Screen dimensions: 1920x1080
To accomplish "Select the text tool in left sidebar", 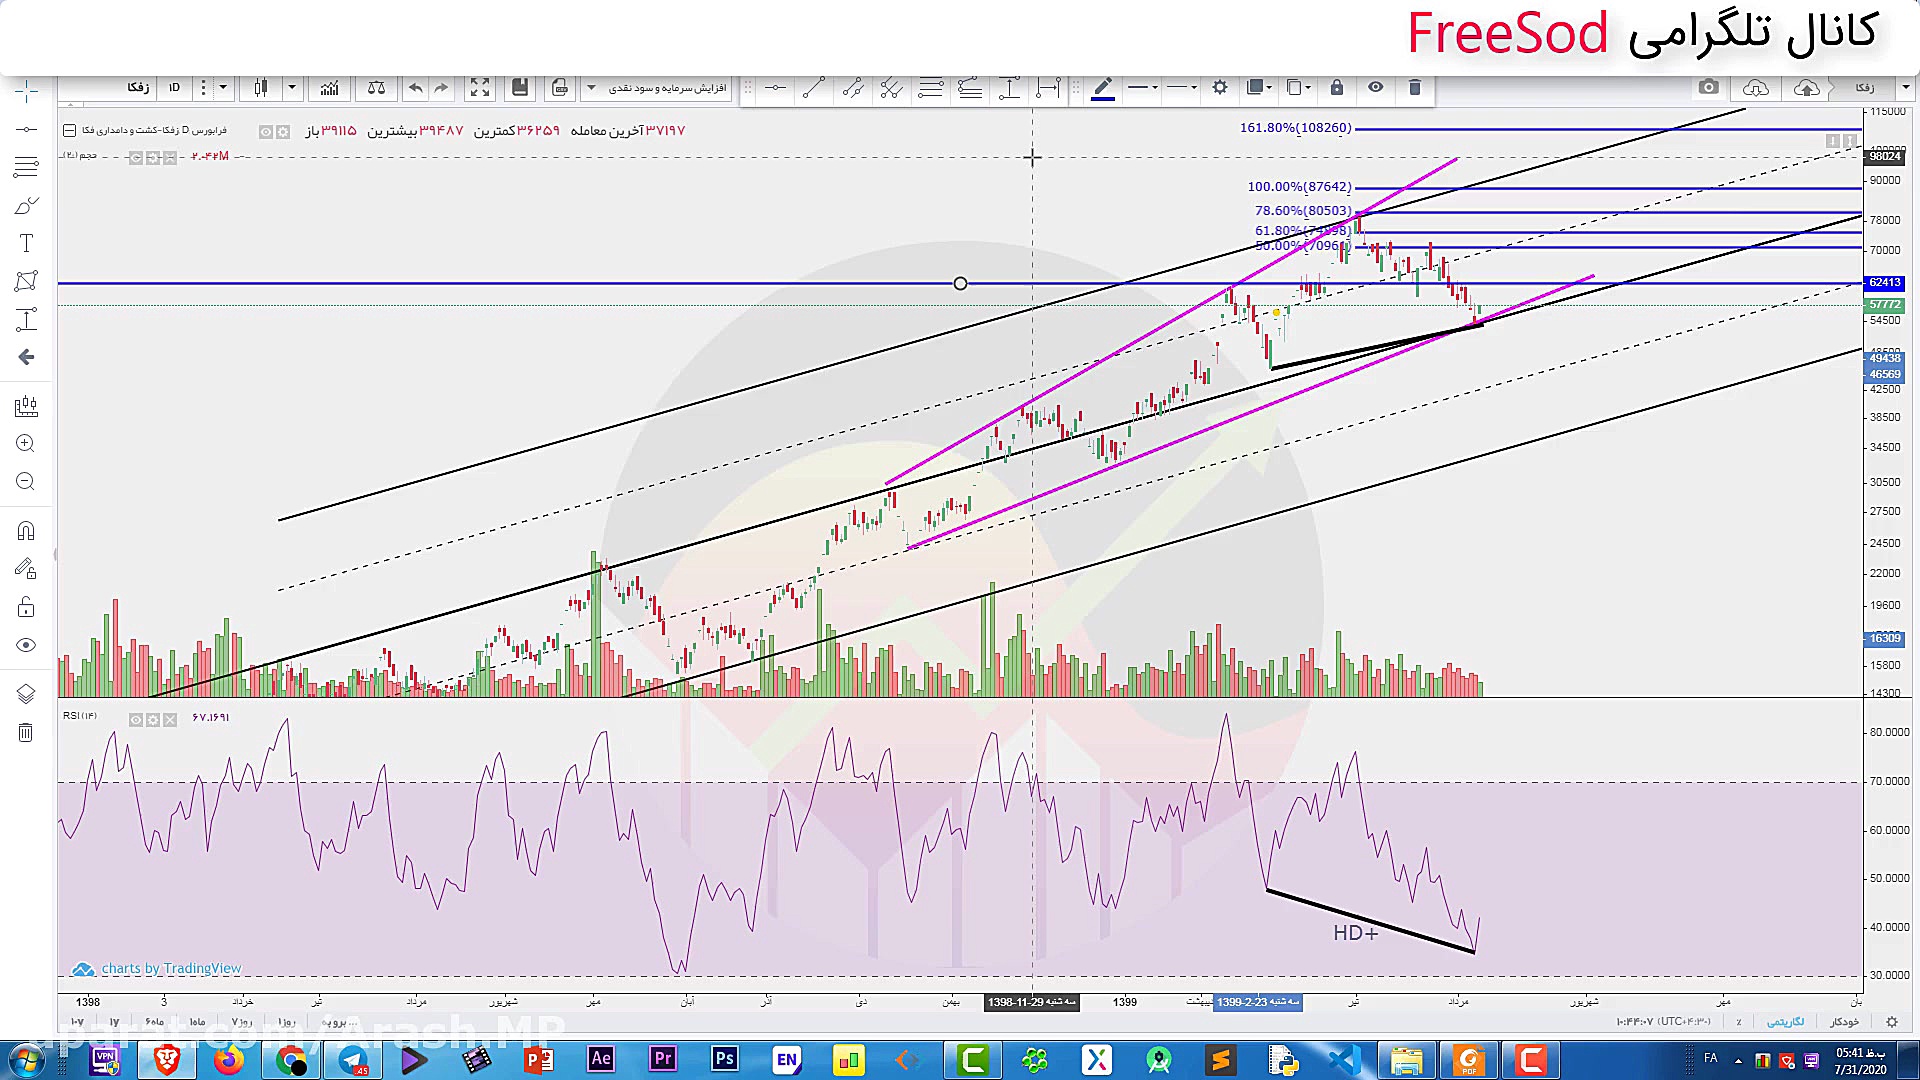I will pos(27,243).
